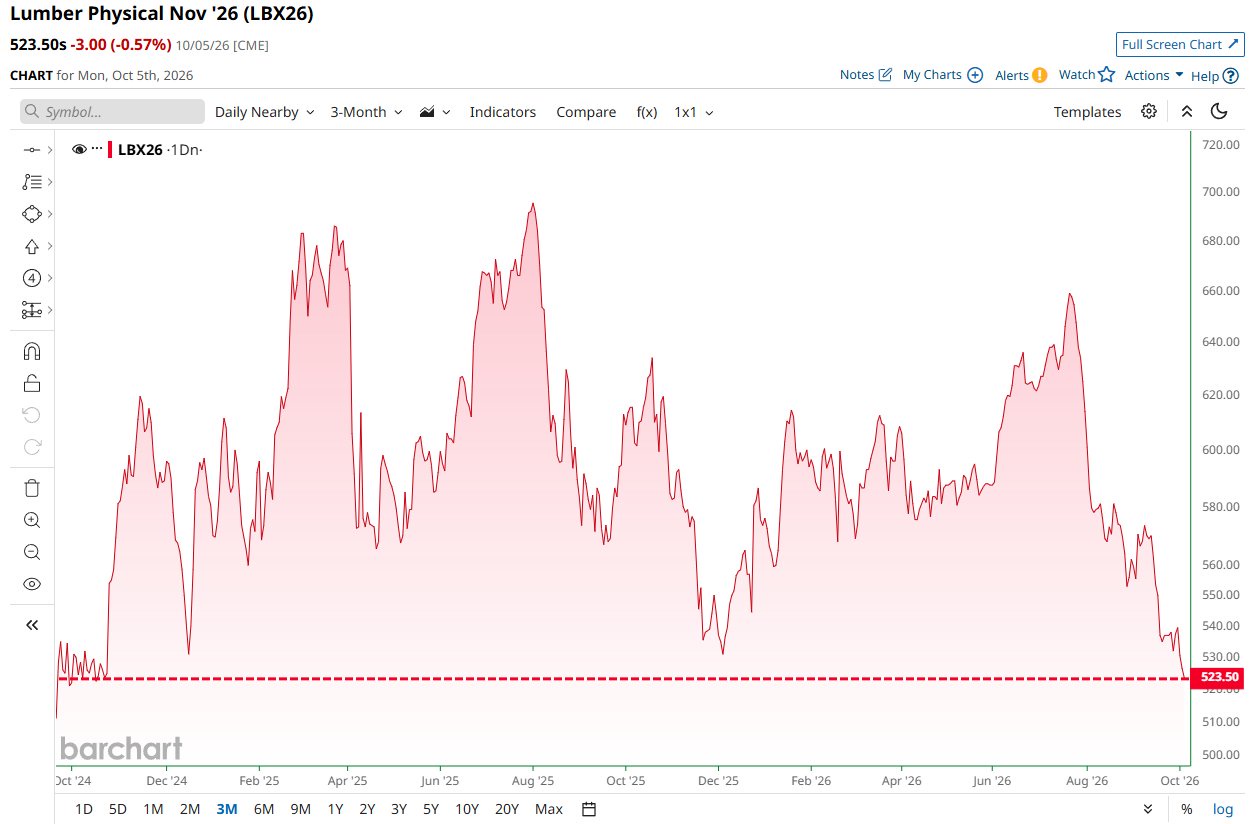Select the 20Y range
The width and height of the screenshot is (1251, 824).
(x=507, y=809)
